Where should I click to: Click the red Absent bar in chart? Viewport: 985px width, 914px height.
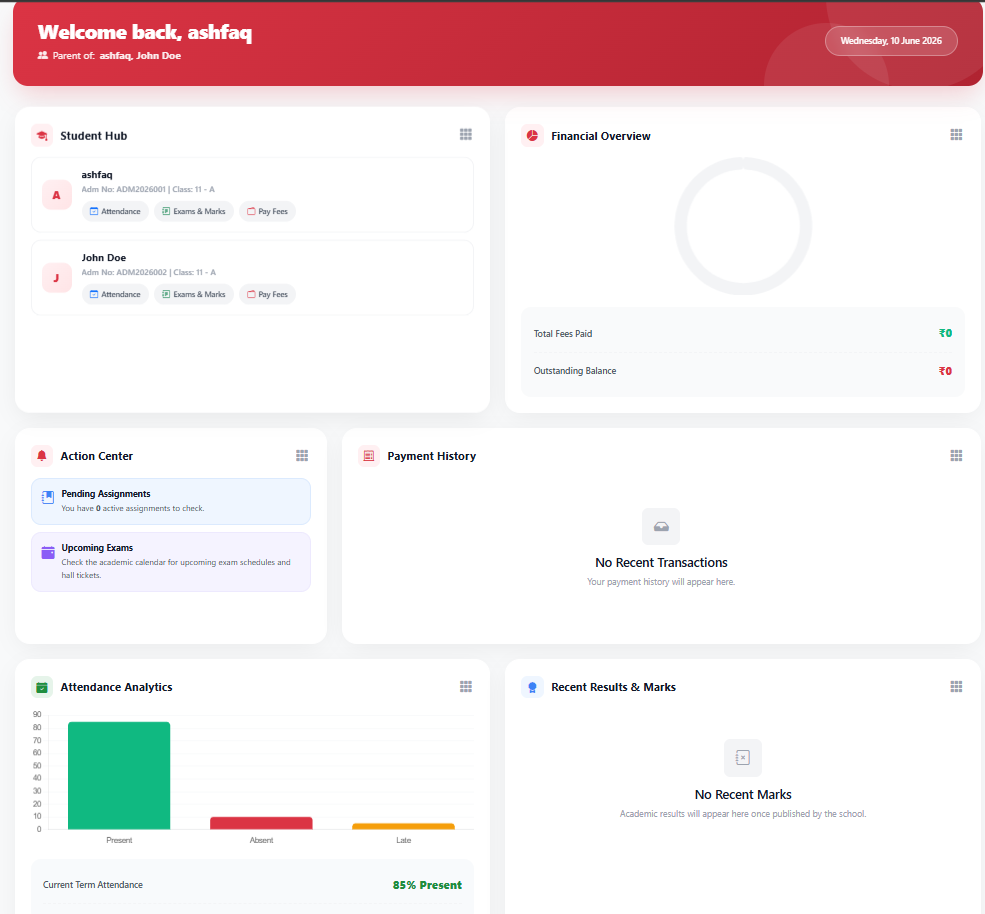(x=261, y=823)
